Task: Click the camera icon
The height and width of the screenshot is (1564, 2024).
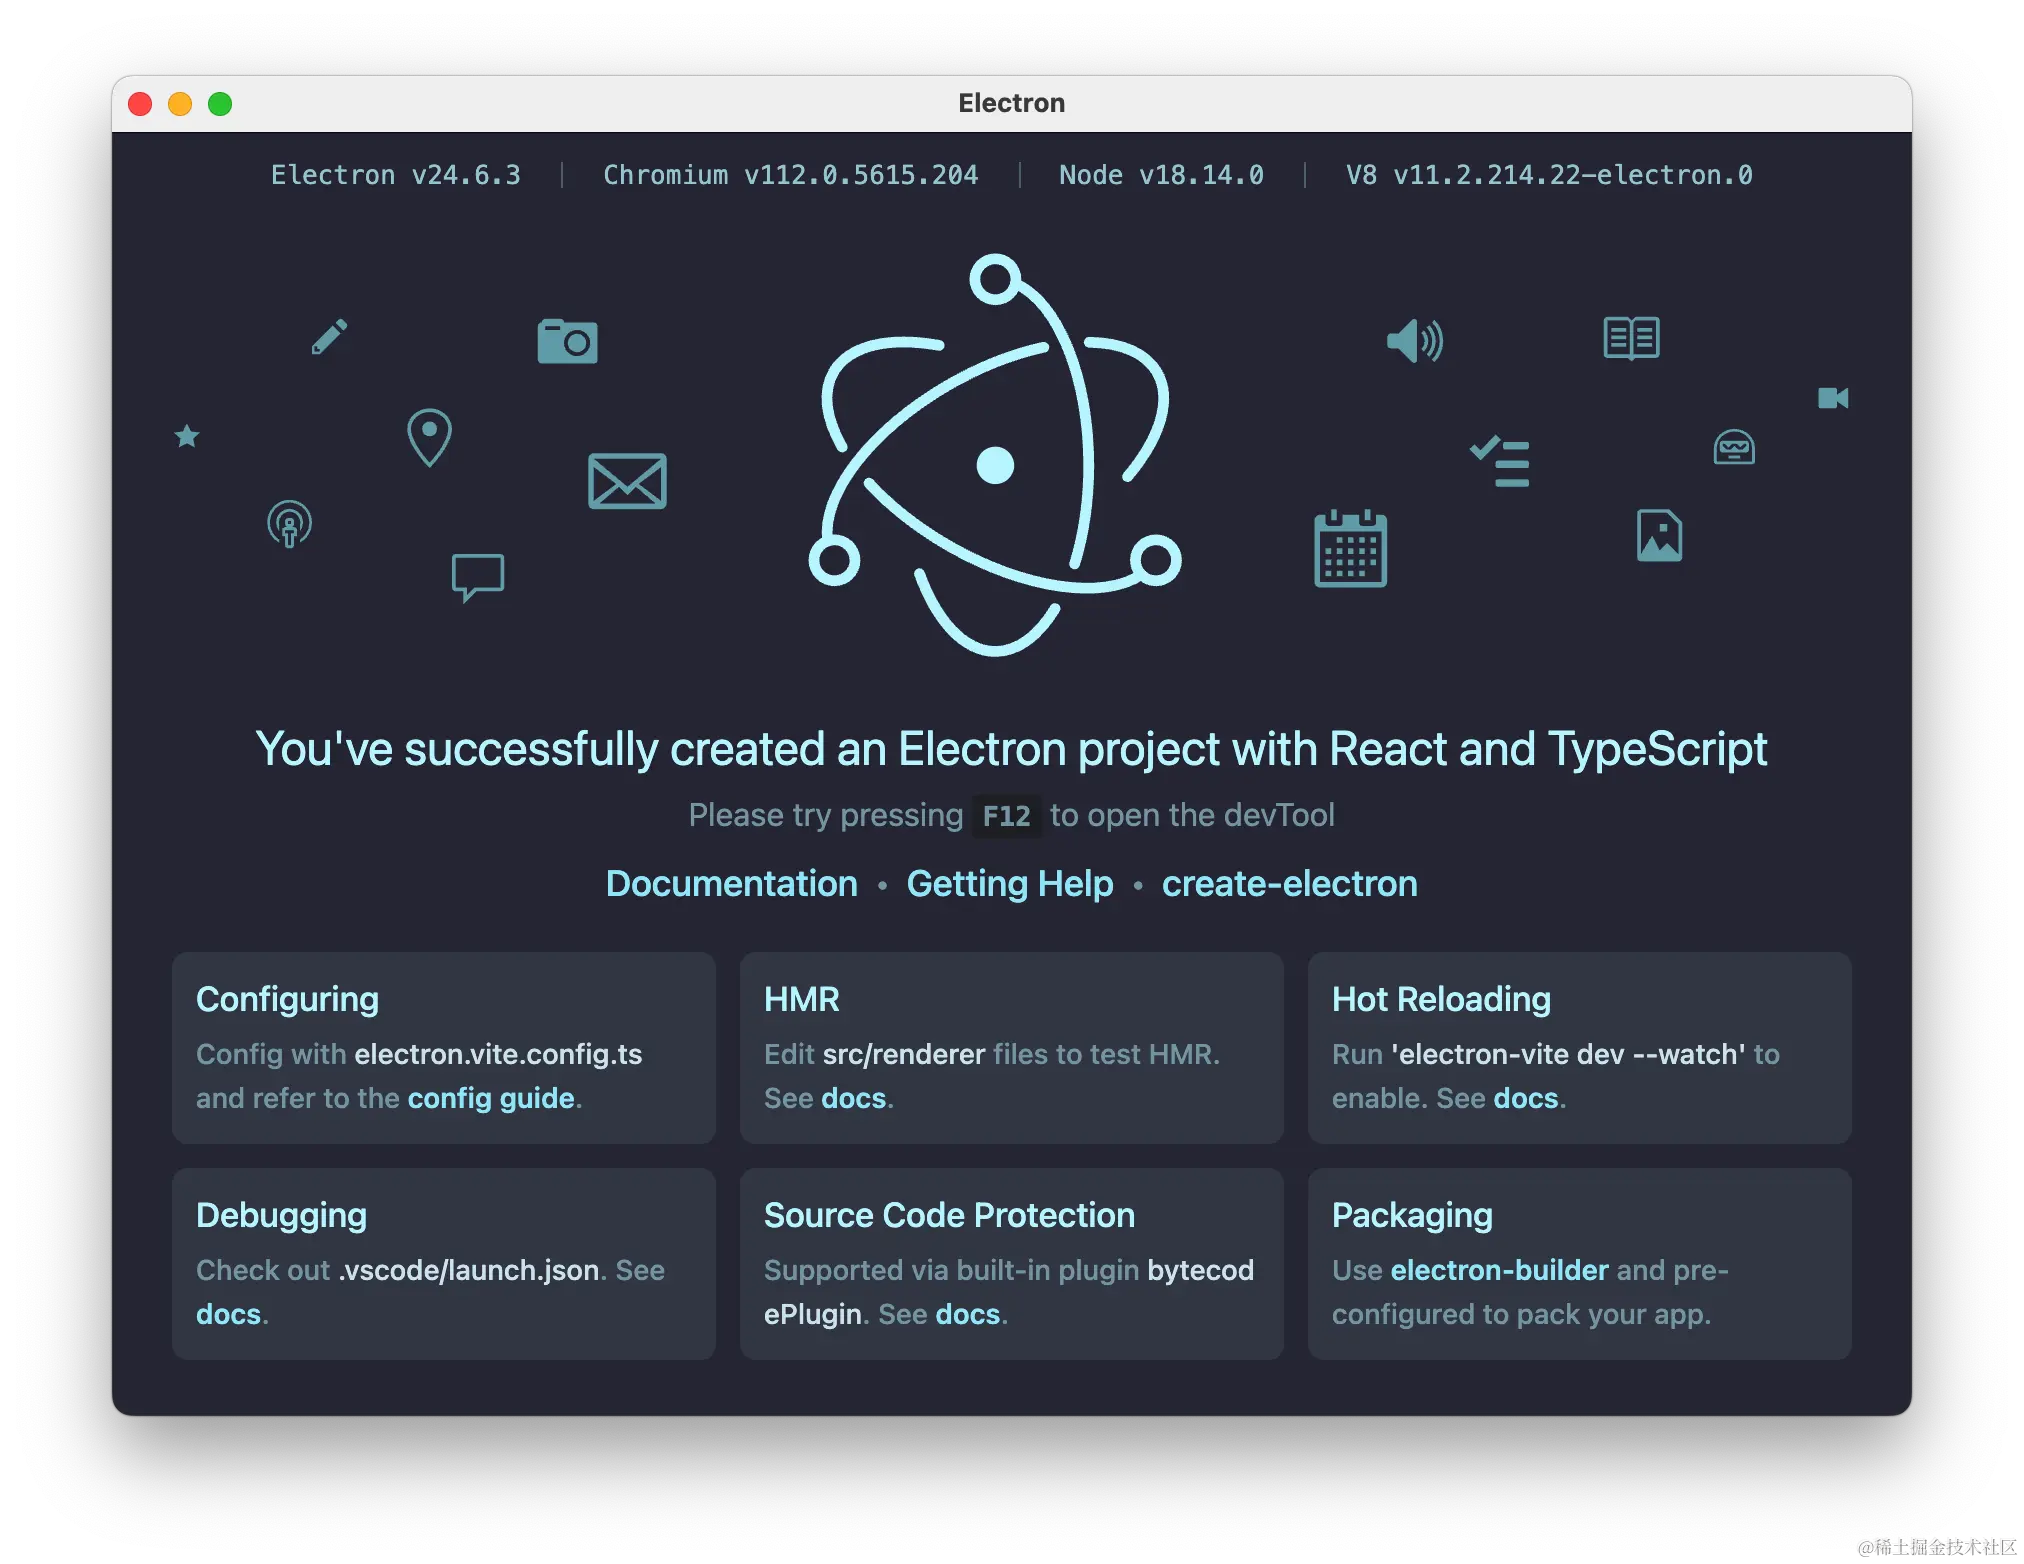Action: (567, 341)
